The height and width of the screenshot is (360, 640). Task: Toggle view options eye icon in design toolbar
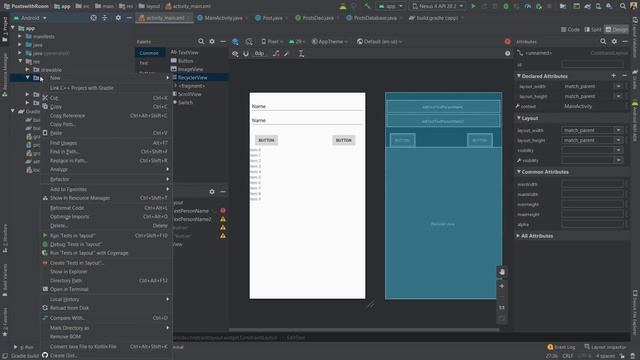[235, 53]
